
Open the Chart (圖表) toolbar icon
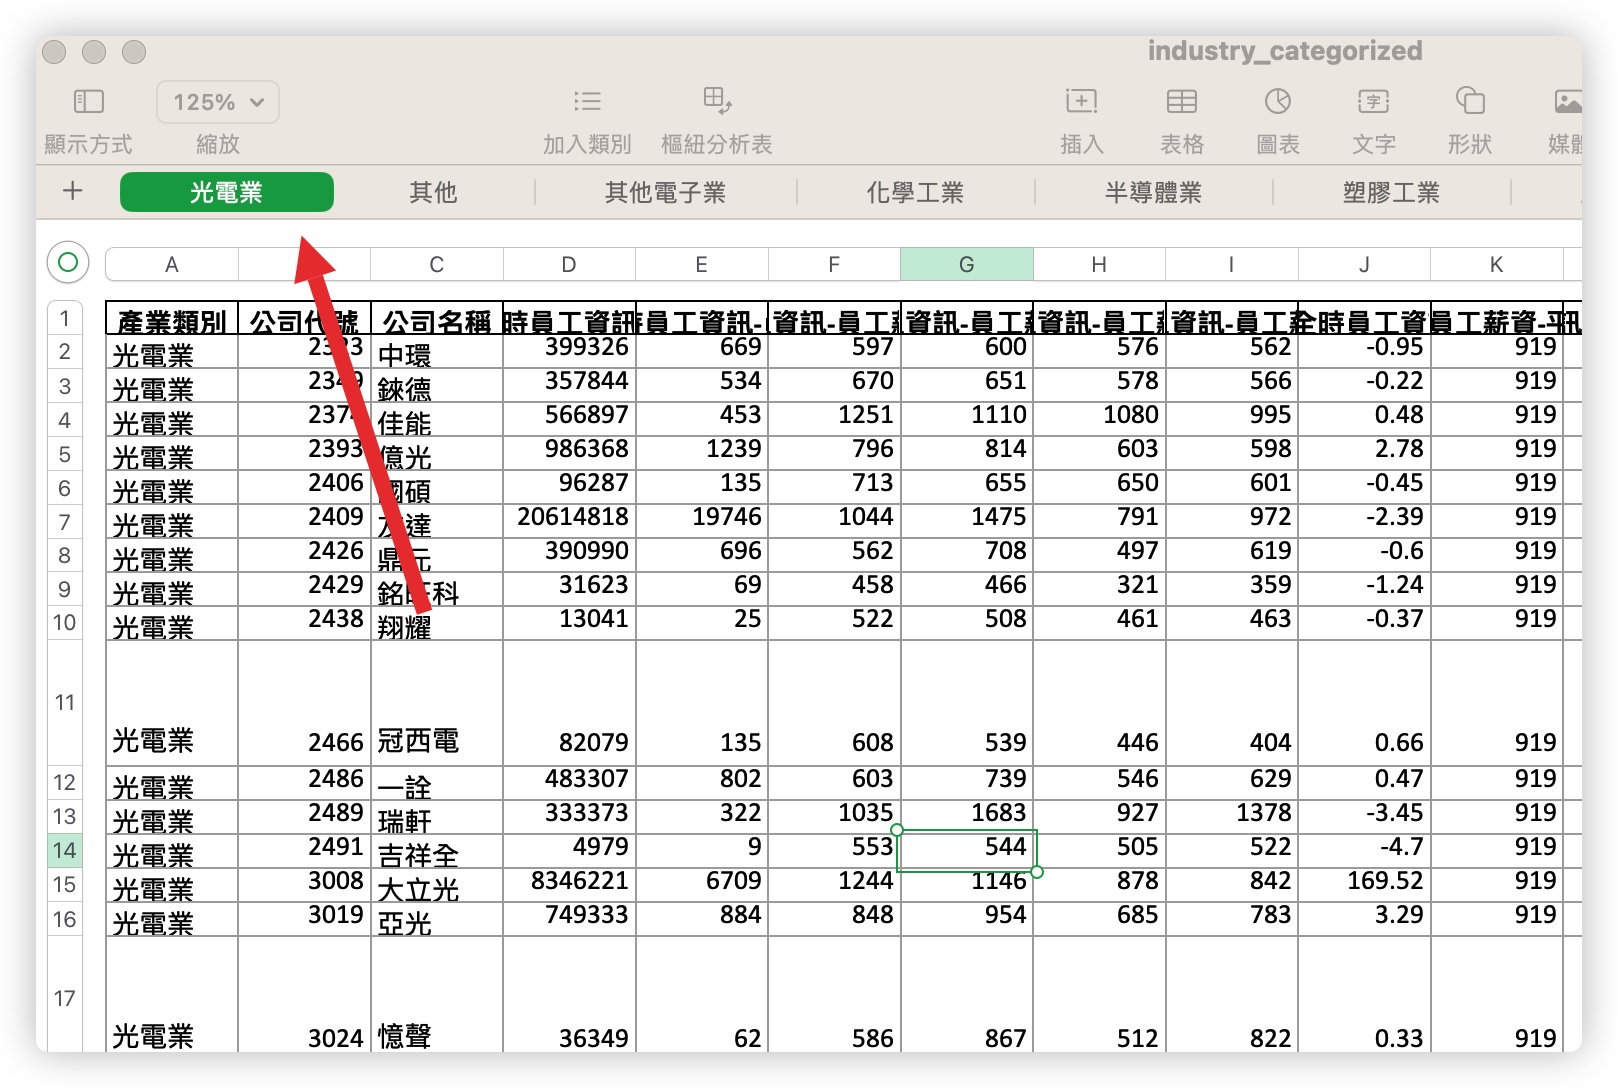pyautogui.click(x=1278, y=101)
